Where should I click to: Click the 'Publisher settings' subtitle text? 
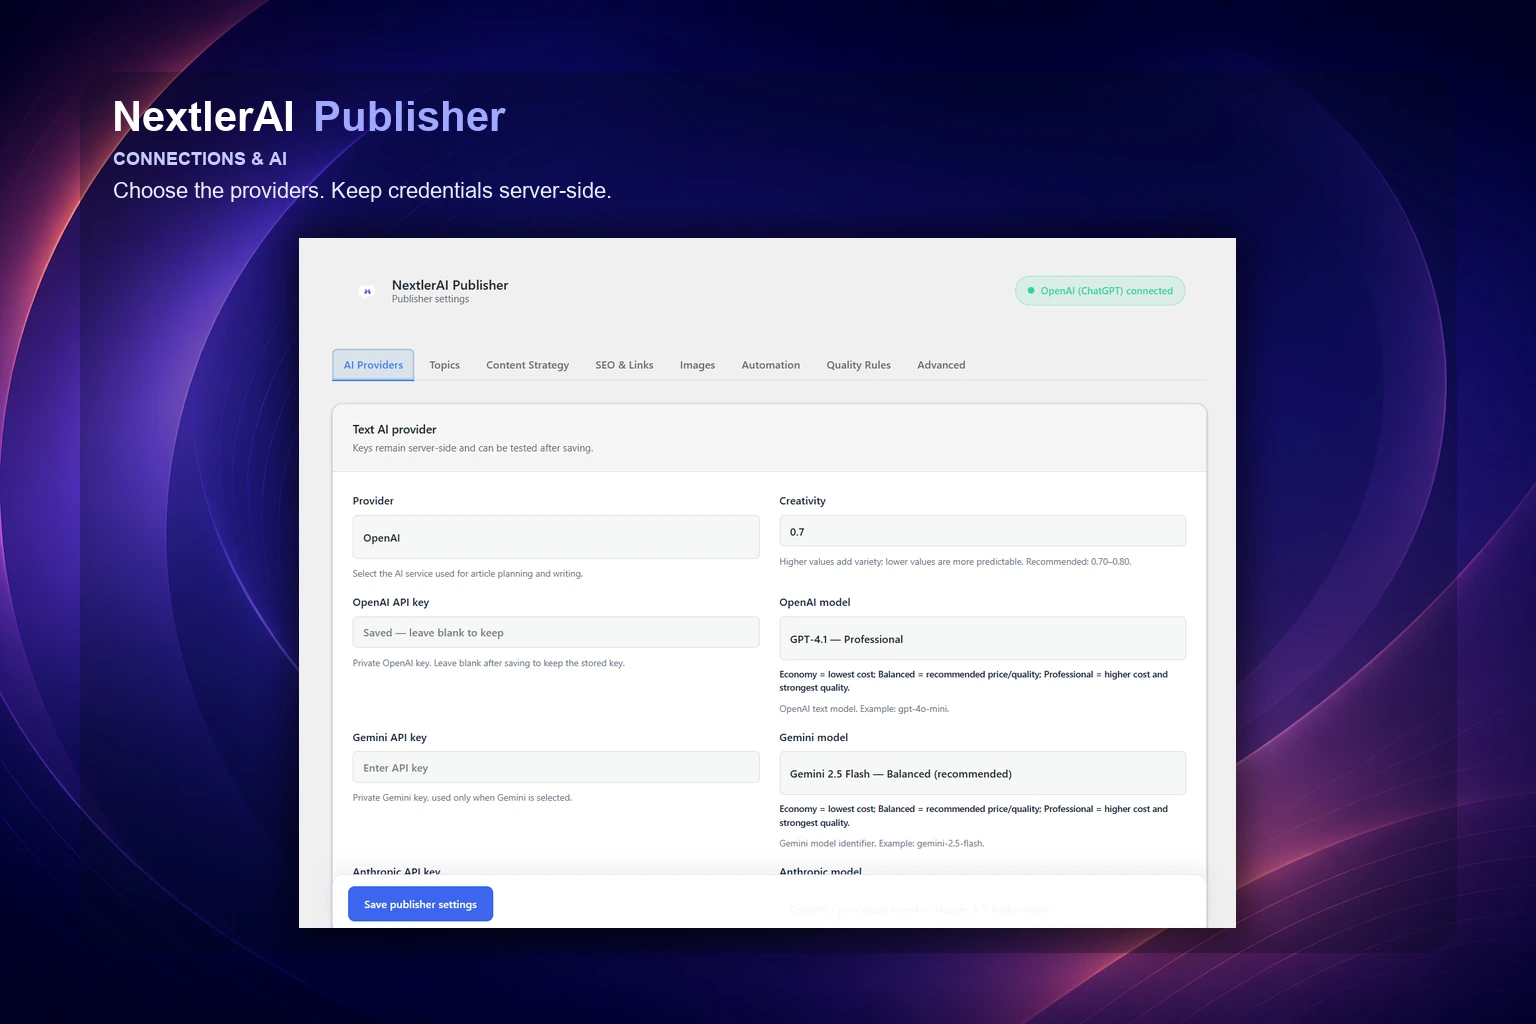pos(430,299)
